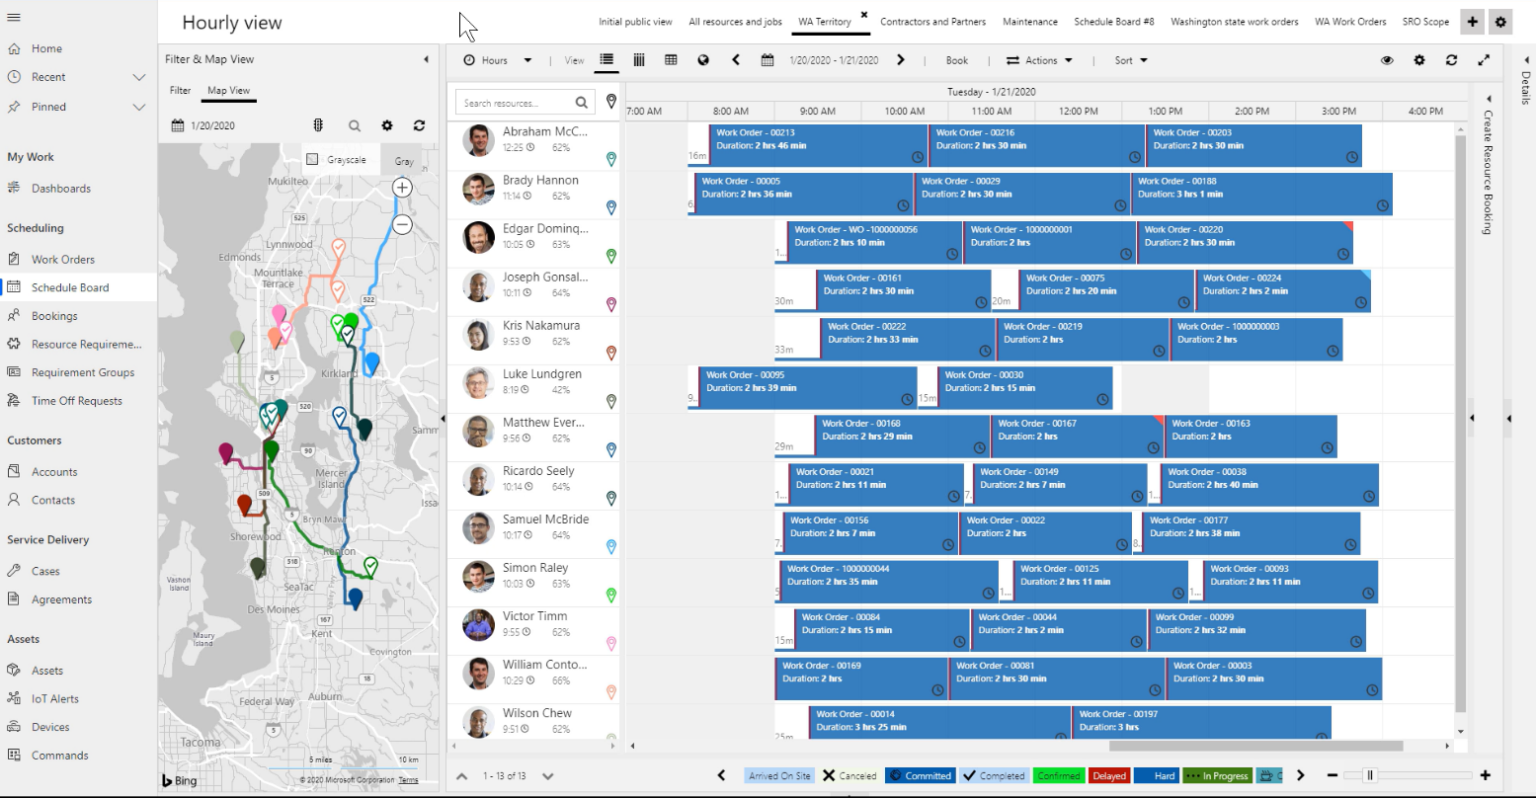
Task: Open IoT Alerts in sidebar
Action: point(55,699)
